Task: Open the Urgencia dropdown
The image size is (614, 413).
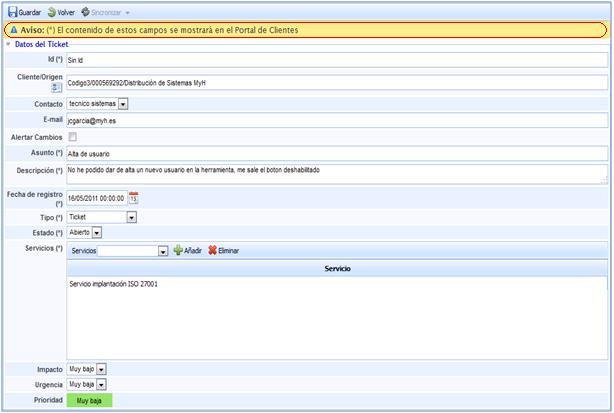Action: click(x=101, y=384)
